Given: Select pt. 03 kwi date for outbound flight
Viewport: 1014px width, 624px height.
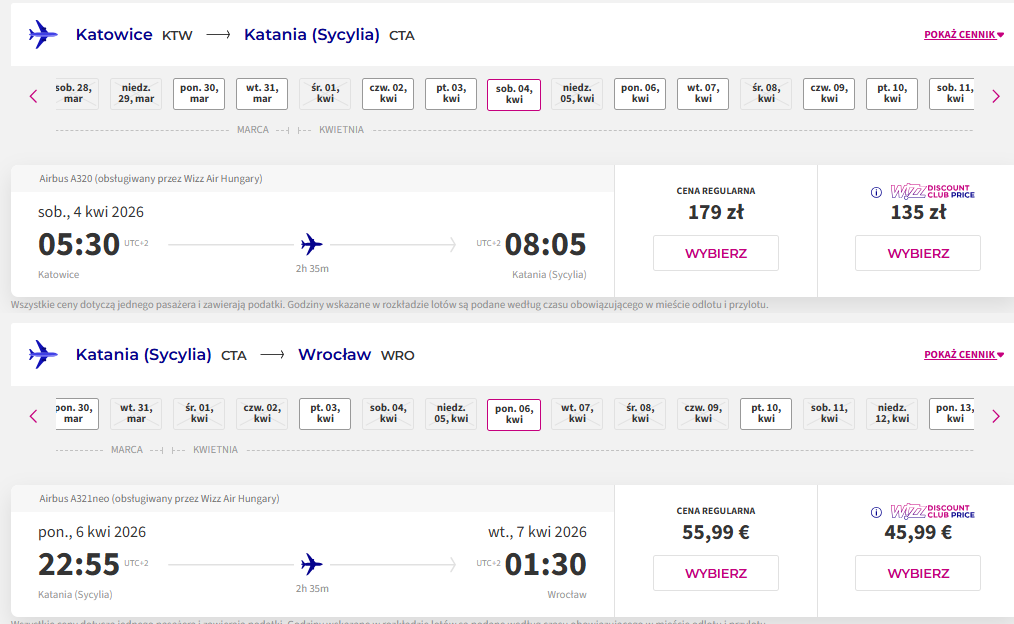Looking at the screenshot, I should pos(451,94).
